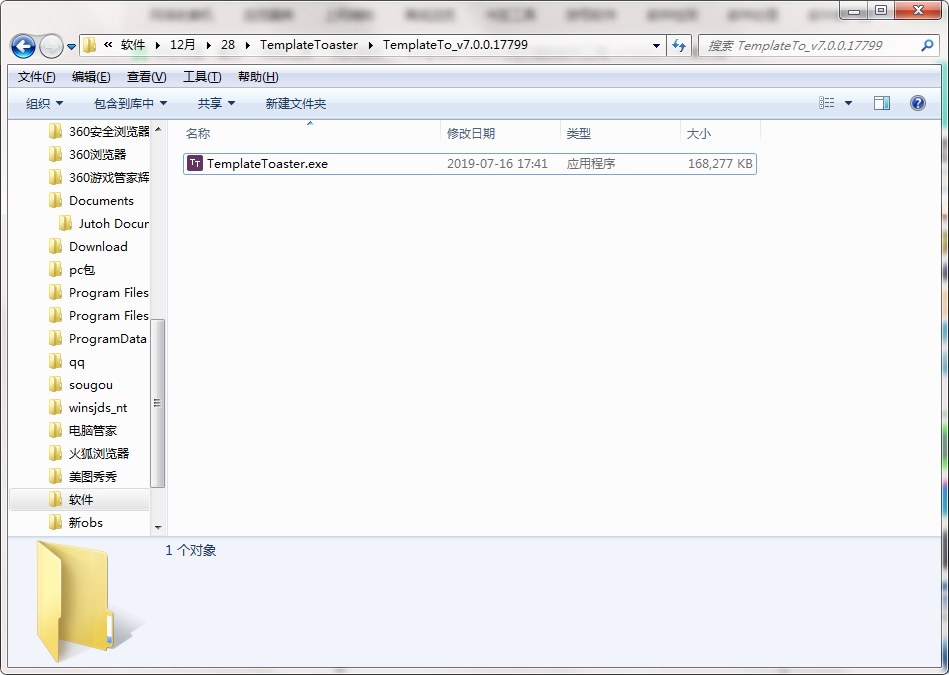Select 软件 folder in tree
This screenshot has width=949, height=675.
[x=79, y=499]
